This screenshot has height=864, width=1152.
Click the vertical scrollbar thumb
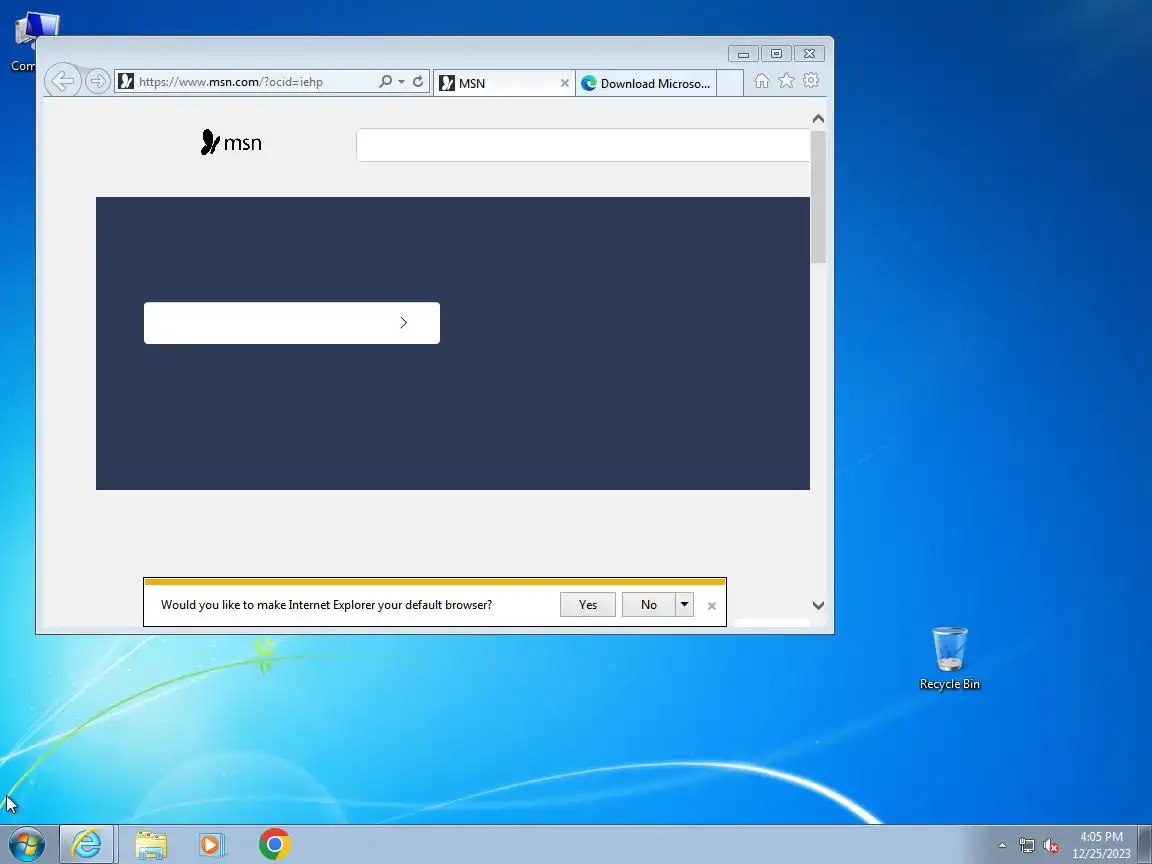[x=818, y=197]
